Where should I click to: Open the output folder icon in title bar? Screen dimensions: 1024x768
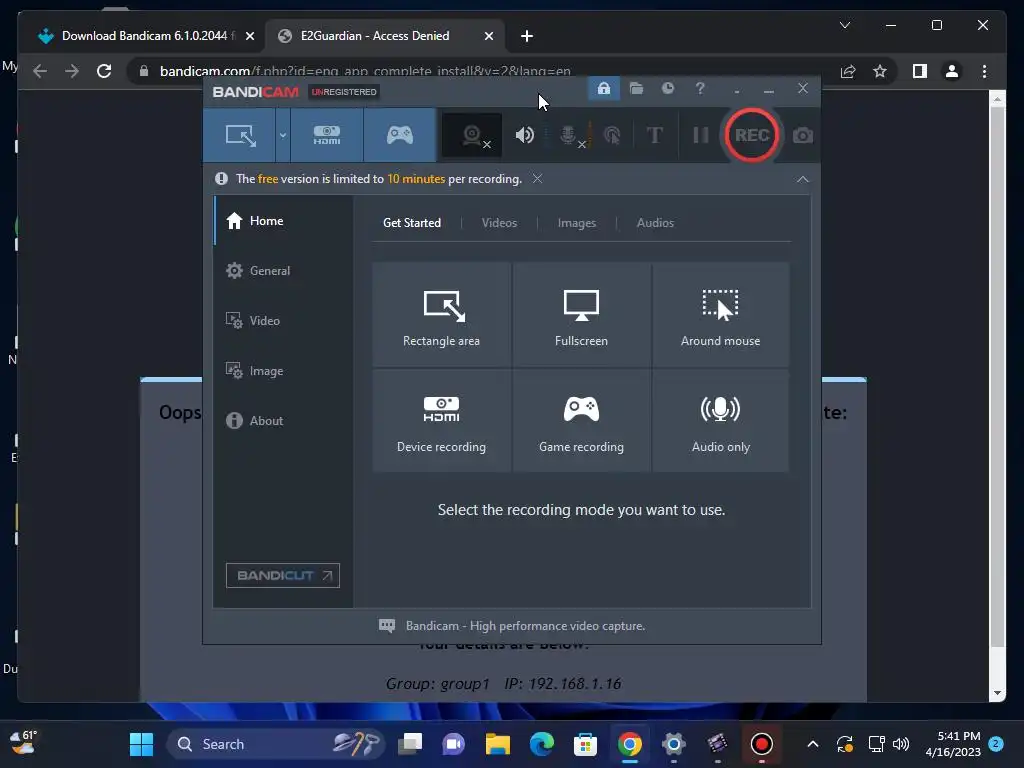pos(636,88)
